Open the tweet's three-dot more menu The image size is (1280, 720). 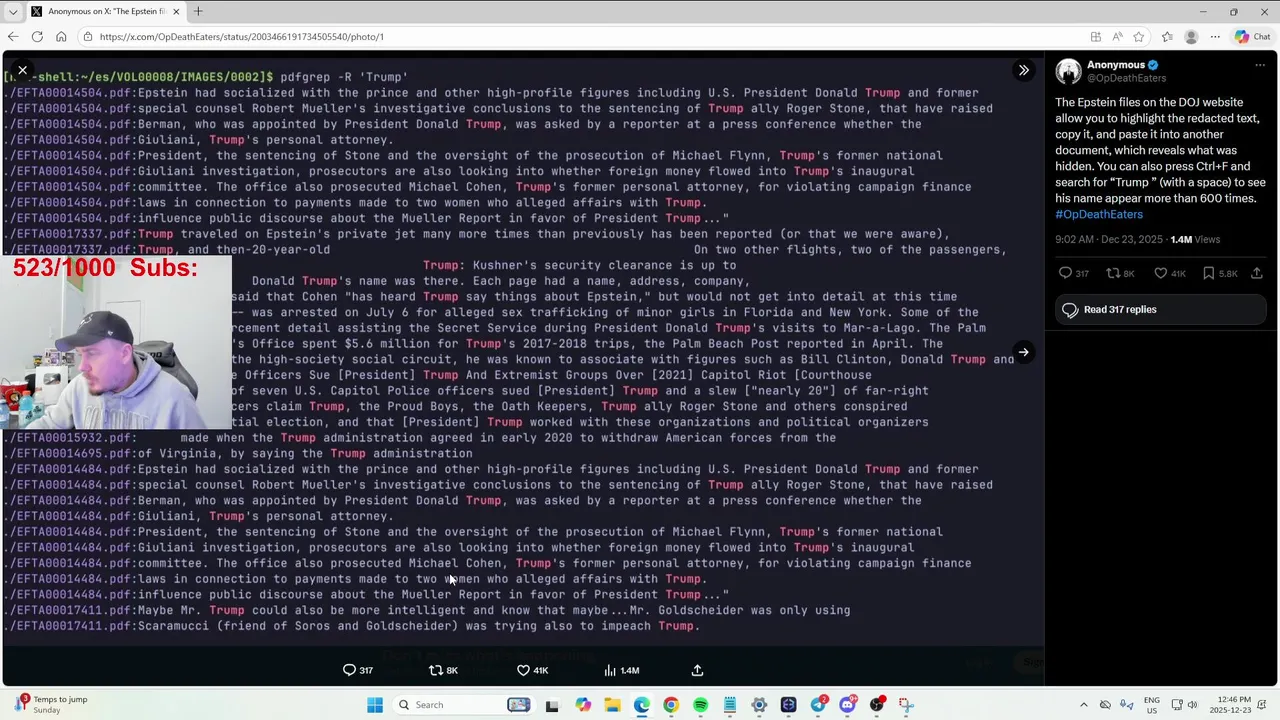pyautogui.click(x=1259, y=65)
